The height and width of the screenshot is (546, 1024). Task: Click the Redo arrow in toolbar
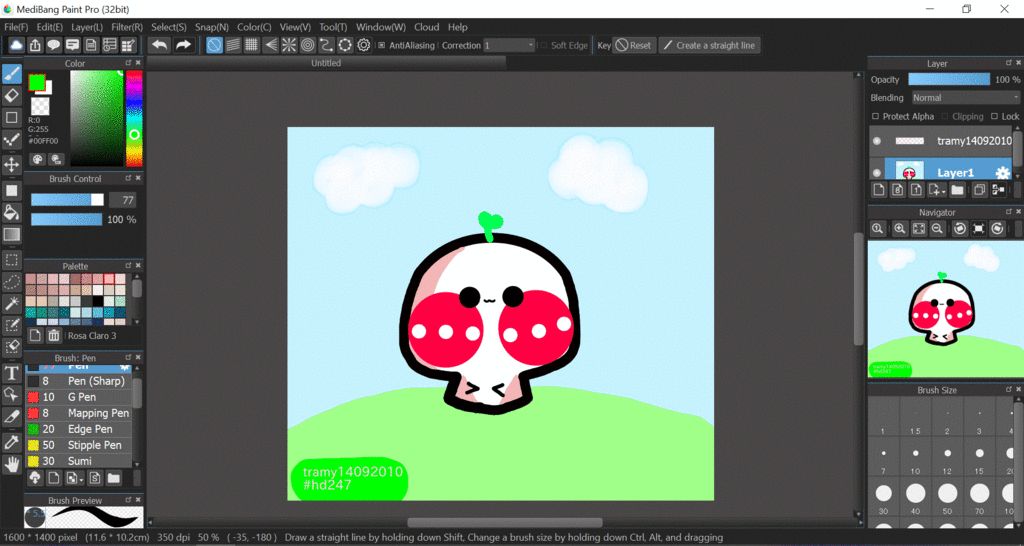[184, 45]
